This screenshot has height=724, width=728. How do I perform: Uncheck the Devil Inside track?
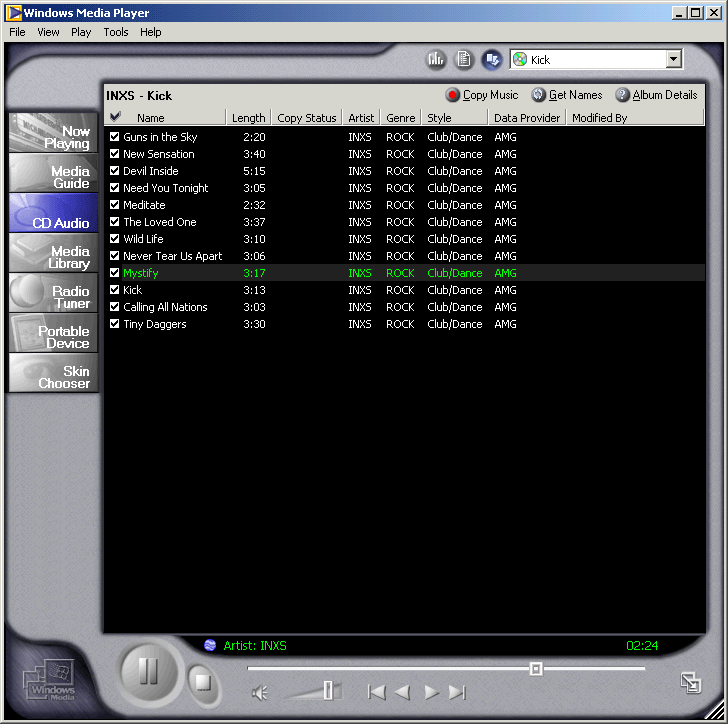(114, 170)
